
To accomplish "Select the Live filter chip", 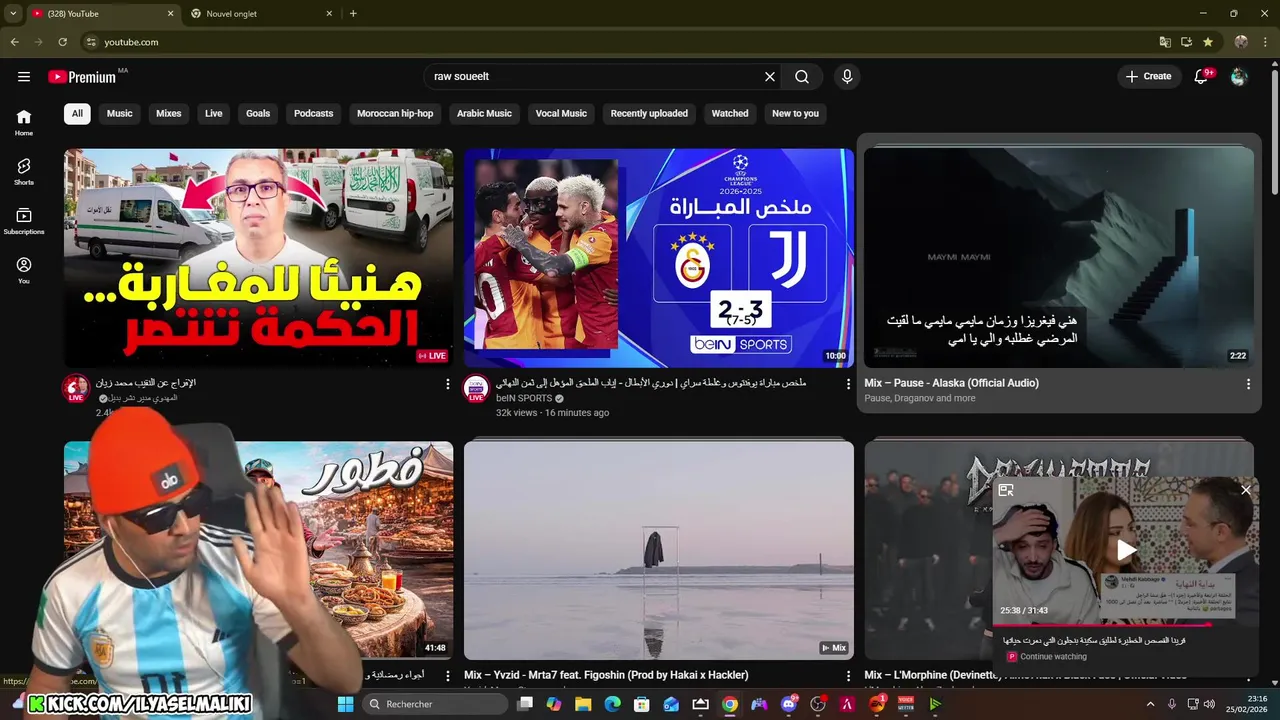I will [x=214, y=114].
